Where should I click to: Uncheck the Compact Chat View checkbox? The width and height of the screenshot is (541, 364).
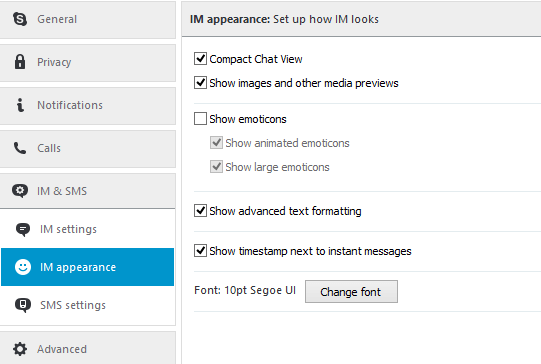[x=200, y=59]
